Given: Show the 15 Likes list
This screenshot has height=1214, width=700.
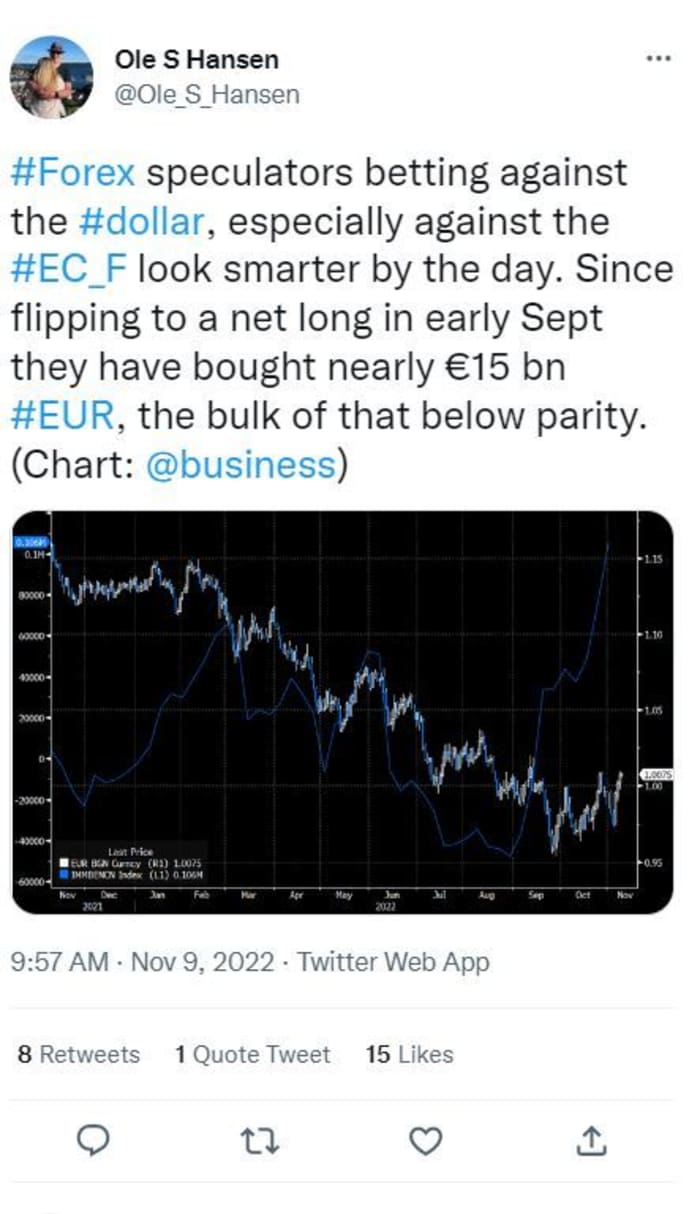Looking at the screenshot, I should pos(409,1054).
